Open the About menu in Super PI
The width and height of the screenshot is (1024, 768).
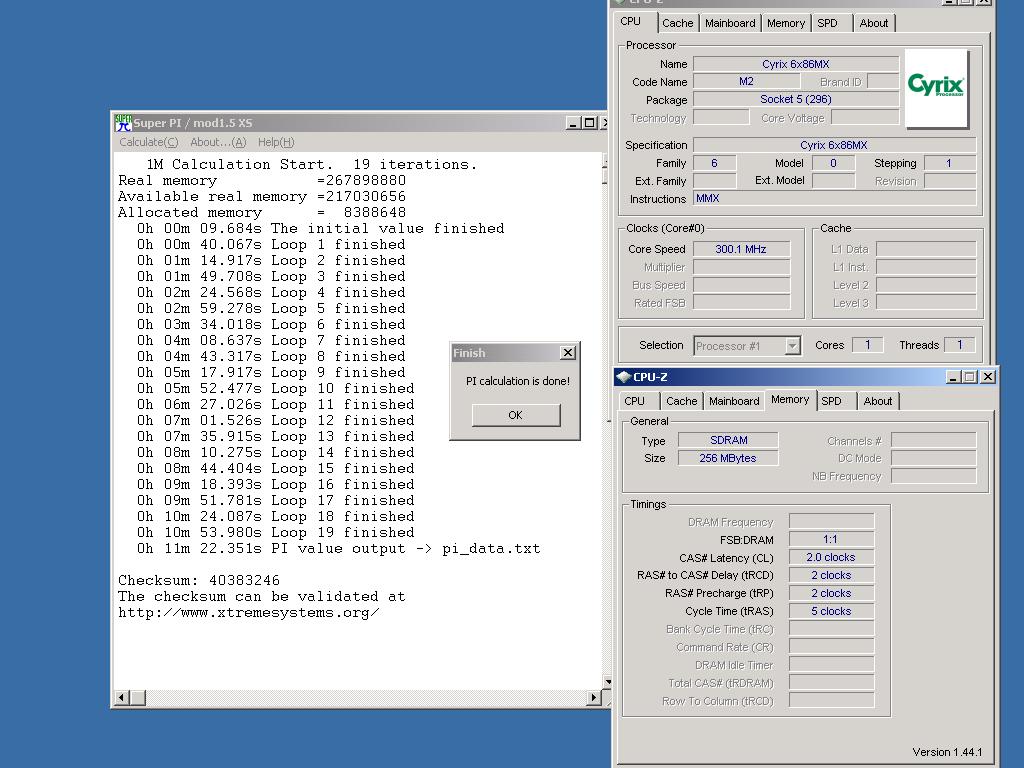tap(217, 142)
